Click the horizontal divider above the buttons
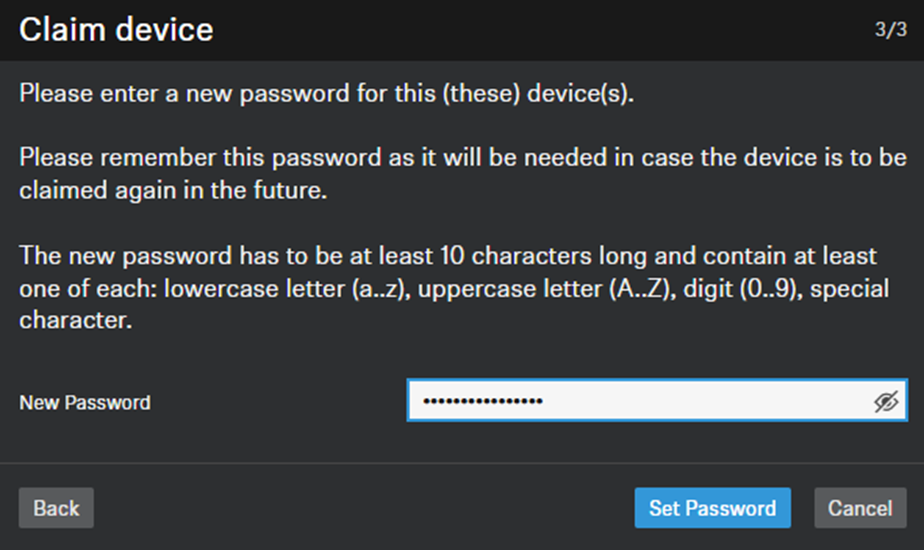Screen dimensions: 924x550 pyautogui.click(x=462, y=463)
